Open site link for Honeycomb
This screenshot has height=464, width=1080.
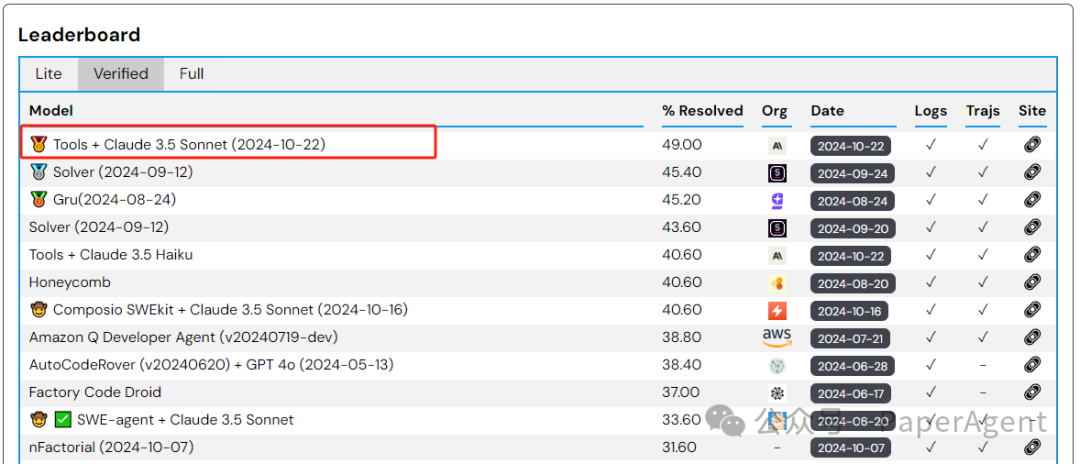[x=1032, y=283]
